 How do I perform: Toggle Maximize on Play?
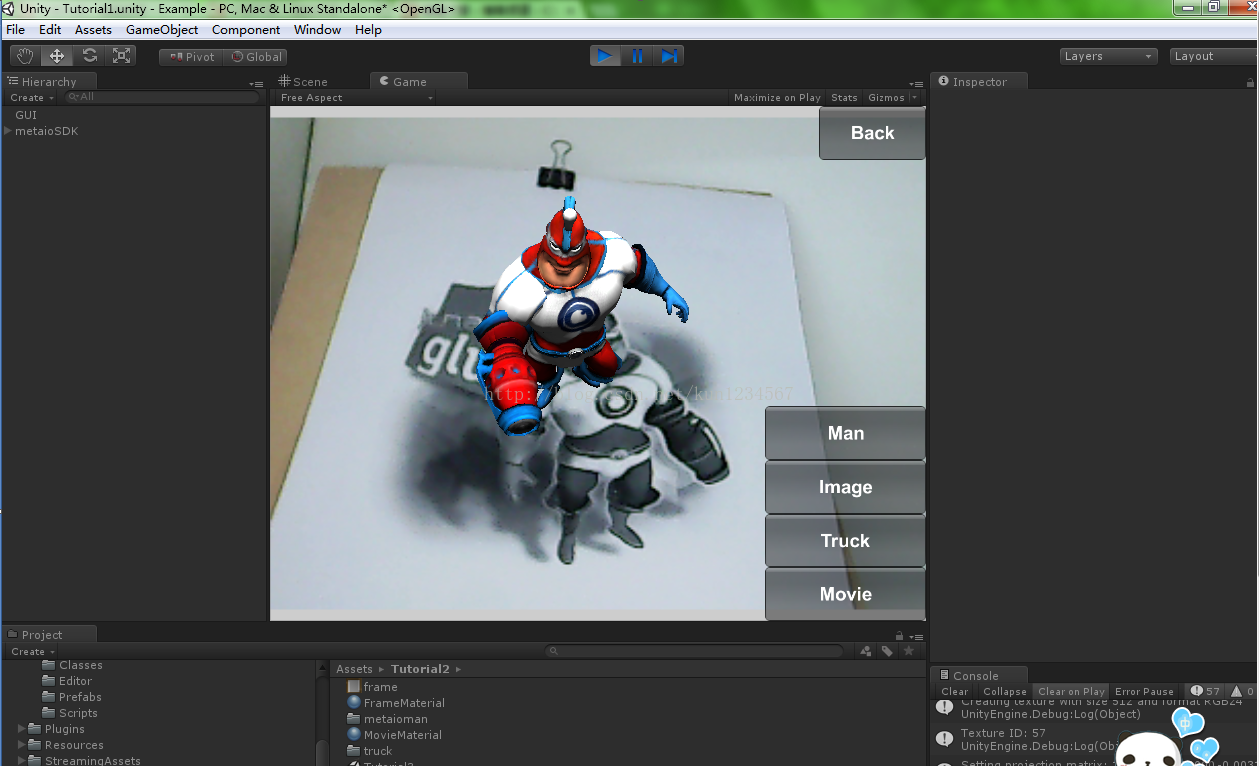(777, 98)
